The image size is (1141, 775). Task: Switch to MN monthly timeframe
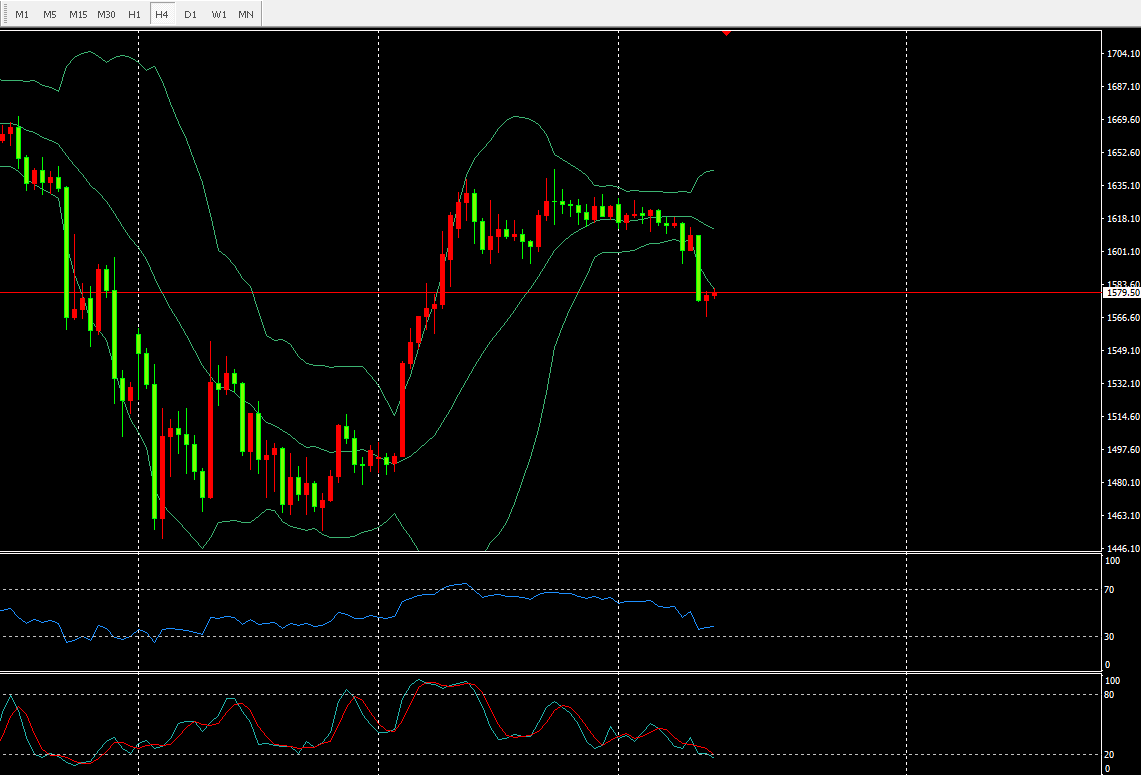pyautogui.click(x=246, y=15)
